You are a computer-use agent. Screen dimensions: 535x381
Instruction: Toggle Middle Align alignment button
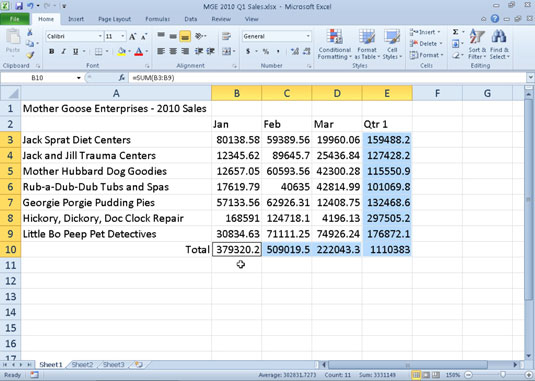pyautogui.click(x=173, y=36)
